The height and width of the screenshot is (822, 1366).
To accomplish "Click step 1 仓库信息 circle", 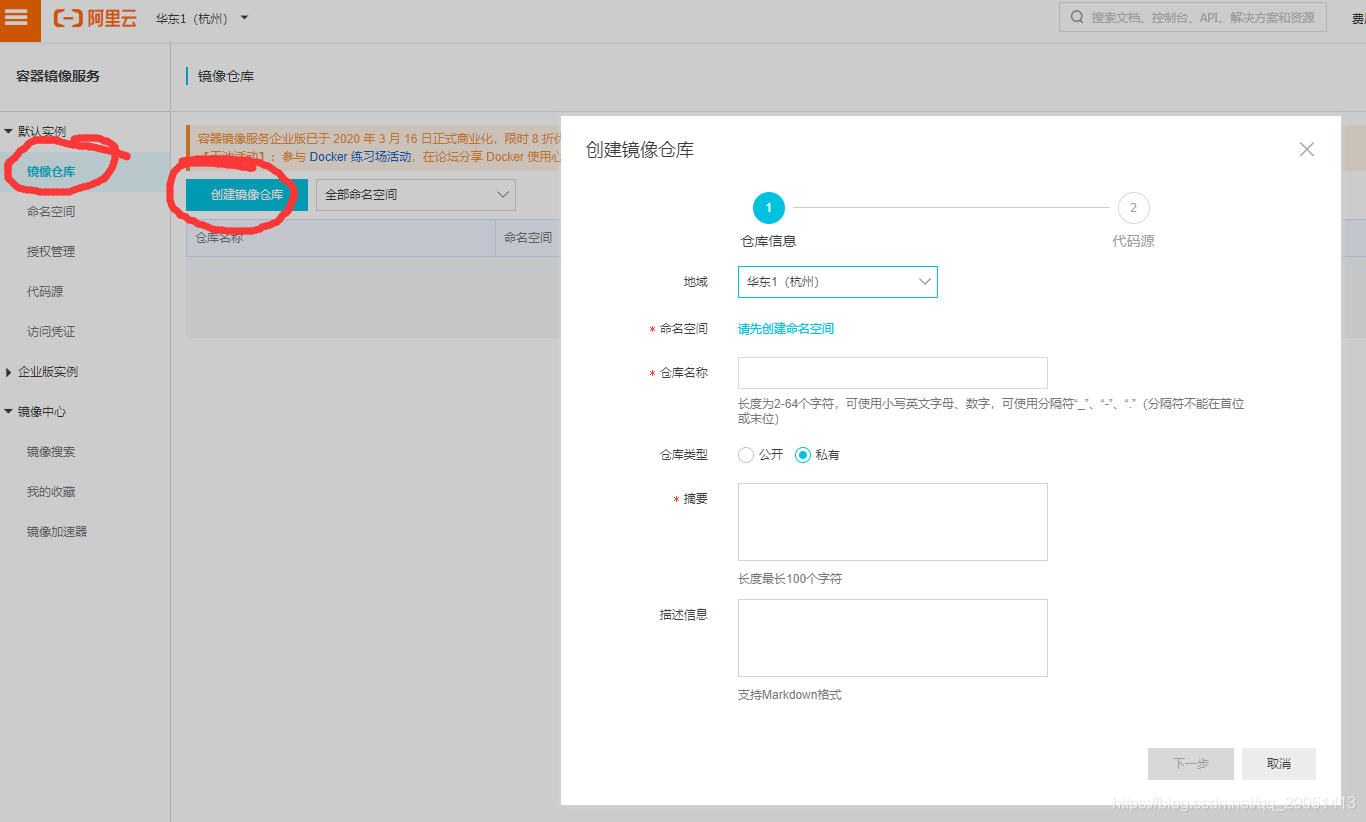I will tap(769, 208).
